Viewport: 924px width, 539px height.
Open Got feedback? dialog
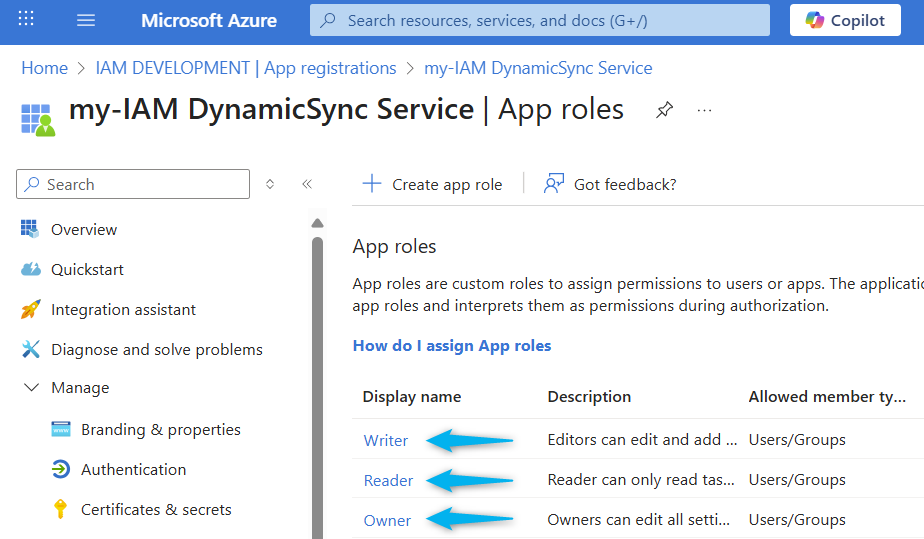click(610, 184)
